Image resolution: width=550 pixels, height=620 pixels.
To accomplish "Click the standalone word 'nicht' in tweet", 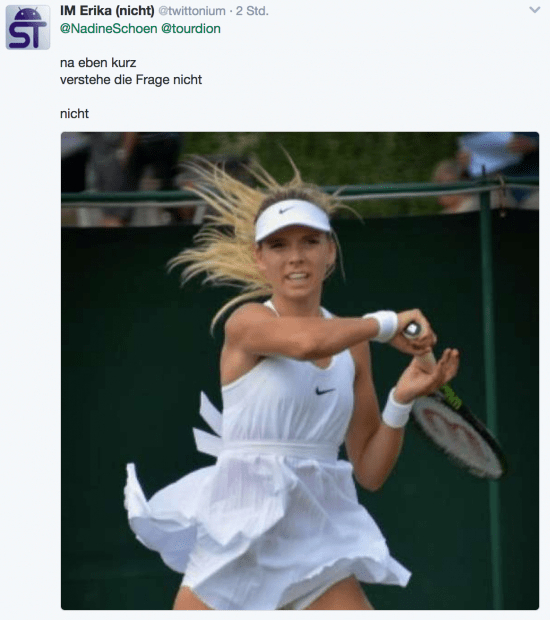I will (74, 113).
